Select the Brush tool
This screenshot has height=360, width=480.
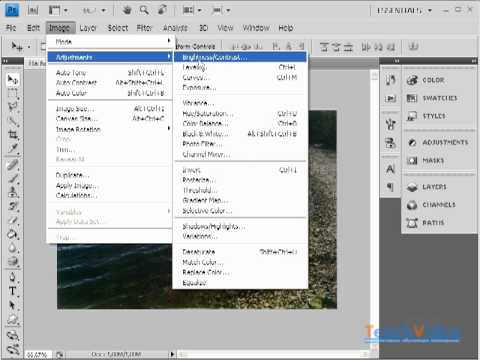tap(13, 178)
